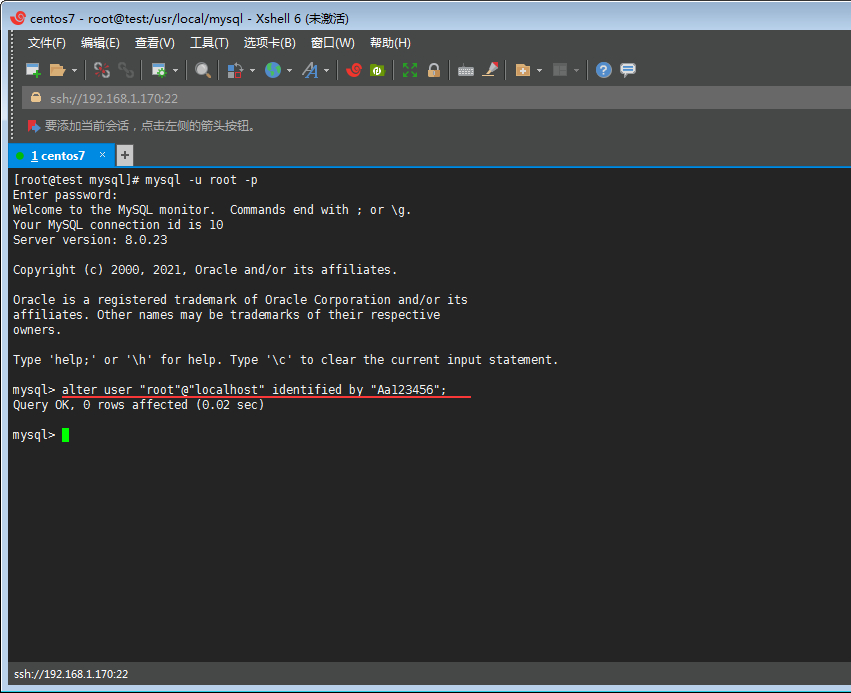This screenshot has height=693, width=851.
Task: Click the Xshell logo in title bar
Action: 18,18
